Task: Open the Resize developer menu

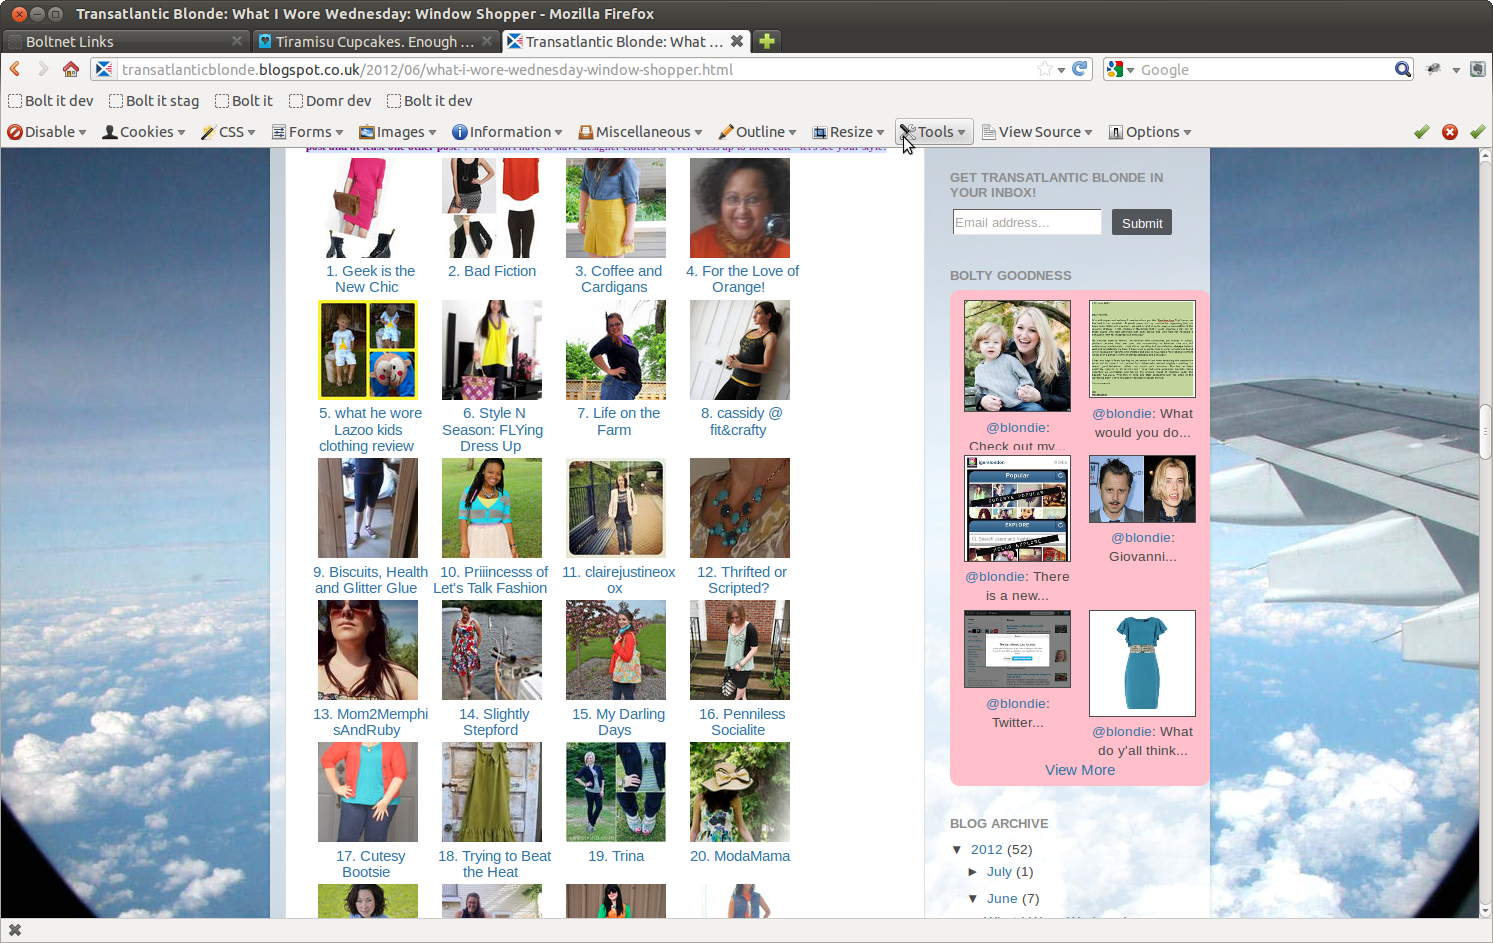Action: (849, 132)
